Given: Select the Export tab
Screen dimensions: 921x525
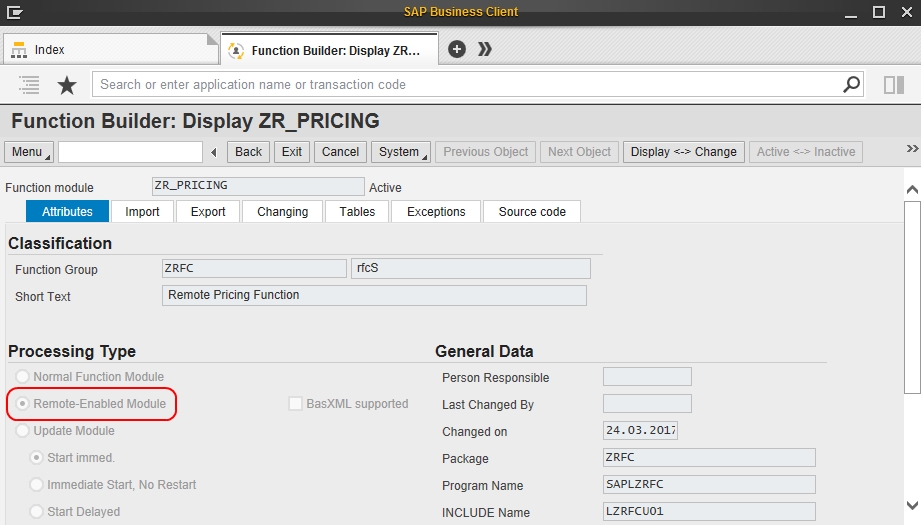Looking at the screenshot, I should [208, 211].
